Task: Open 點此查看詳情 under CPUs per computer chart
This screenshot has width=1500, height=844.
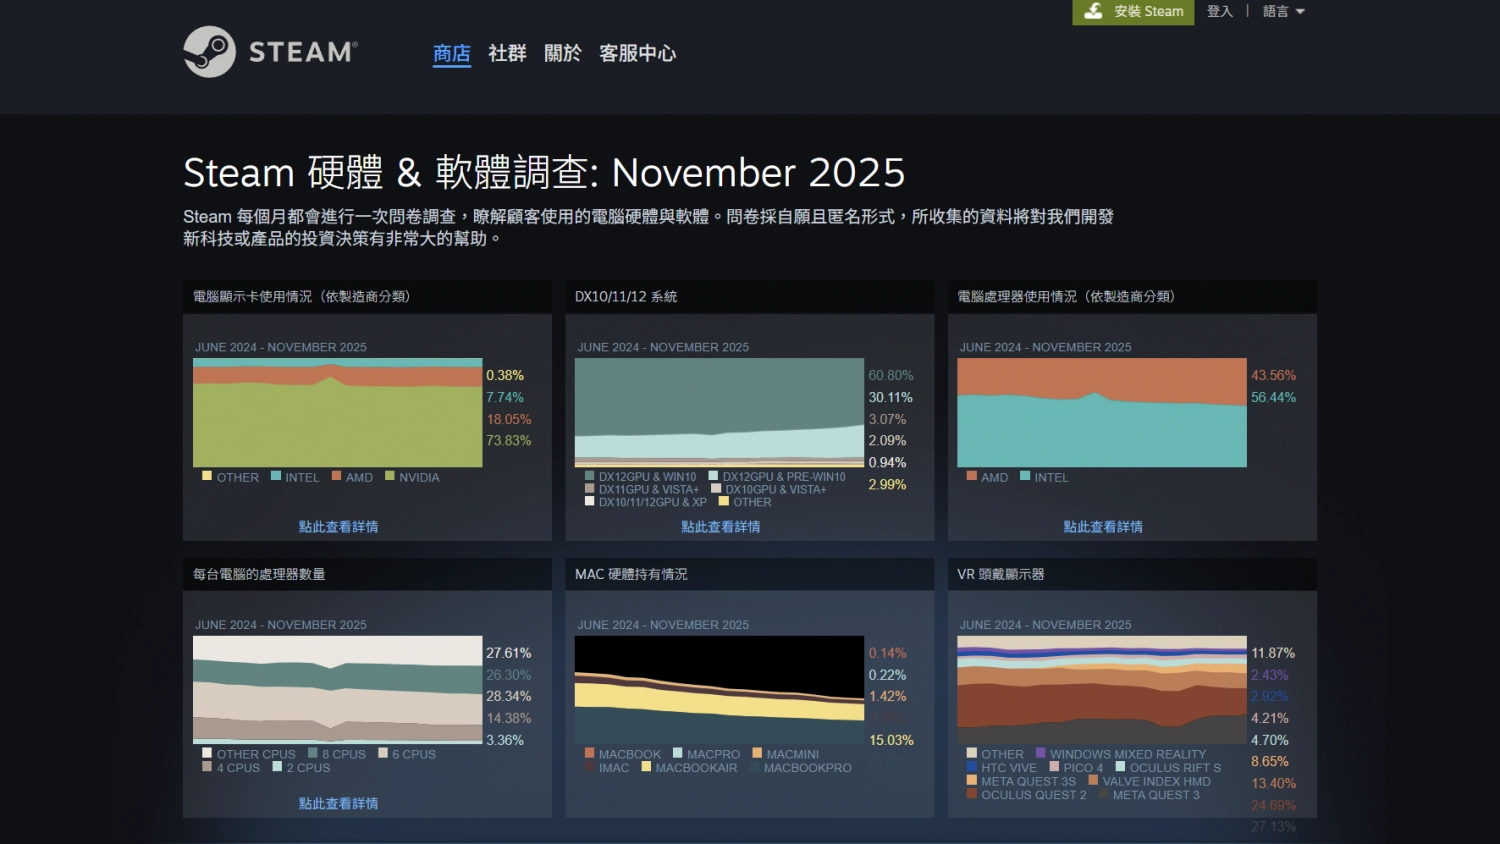Action: click(338, 803)
